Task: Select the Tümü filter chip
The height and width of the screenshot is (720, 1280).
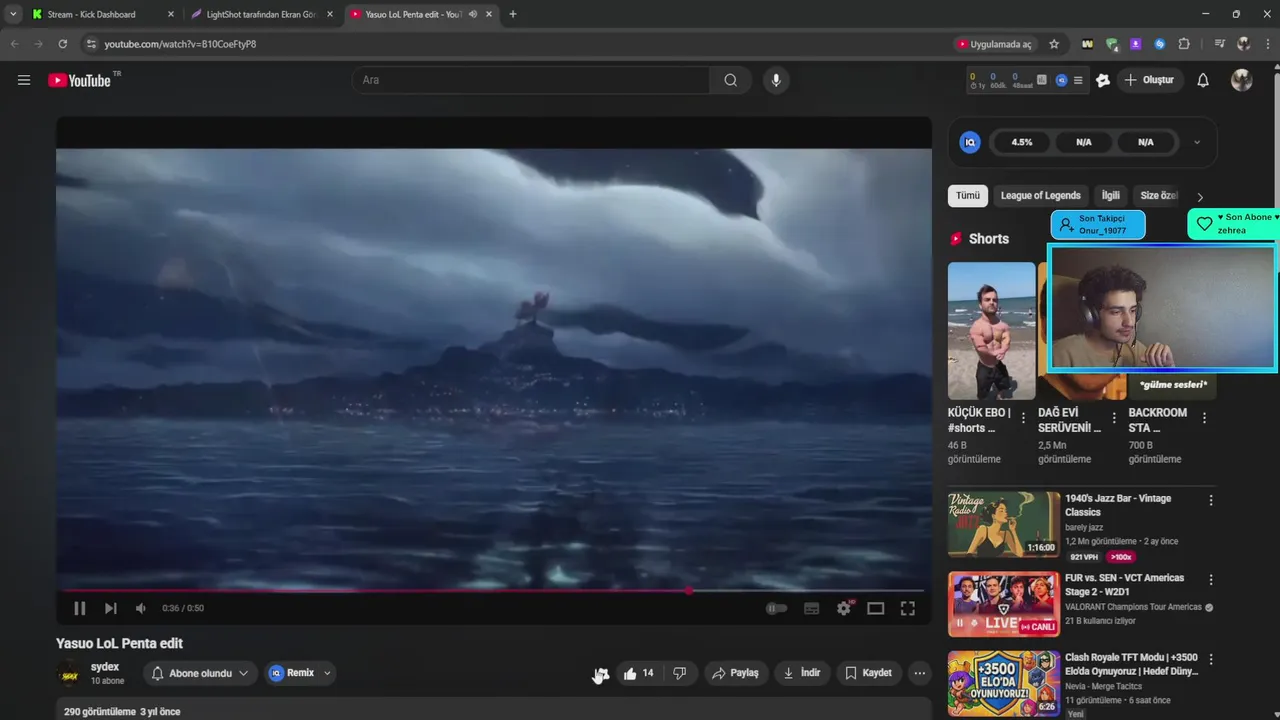Action: (968, 196)
